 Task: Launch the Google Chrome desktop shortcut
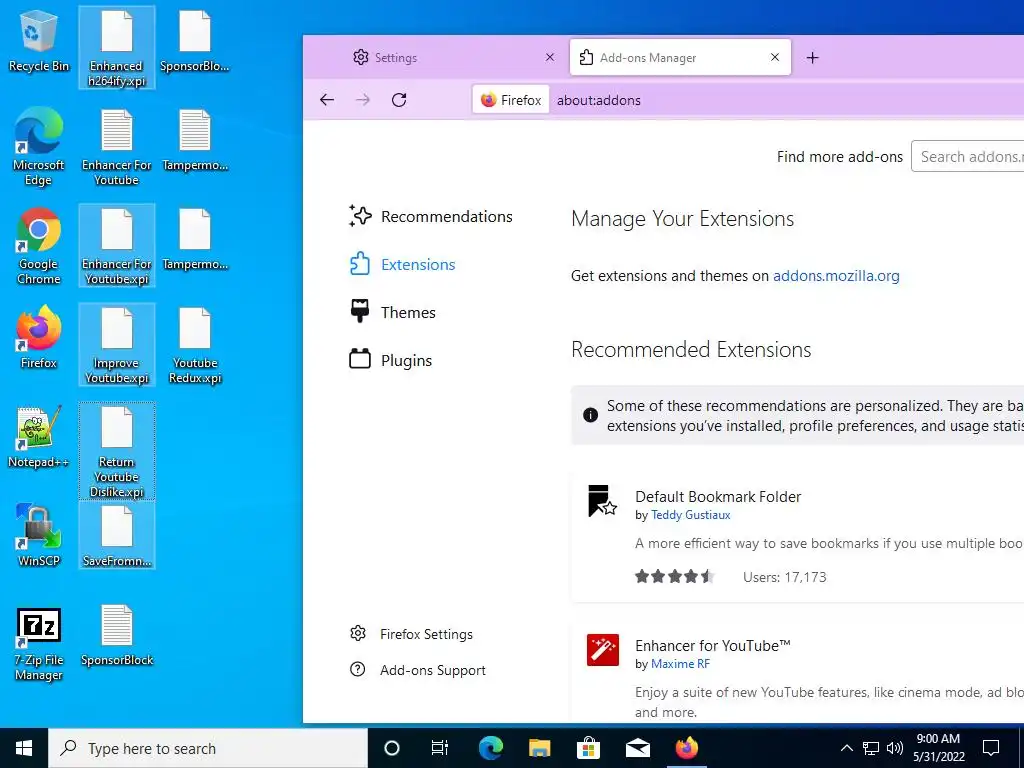pos(39,246)
